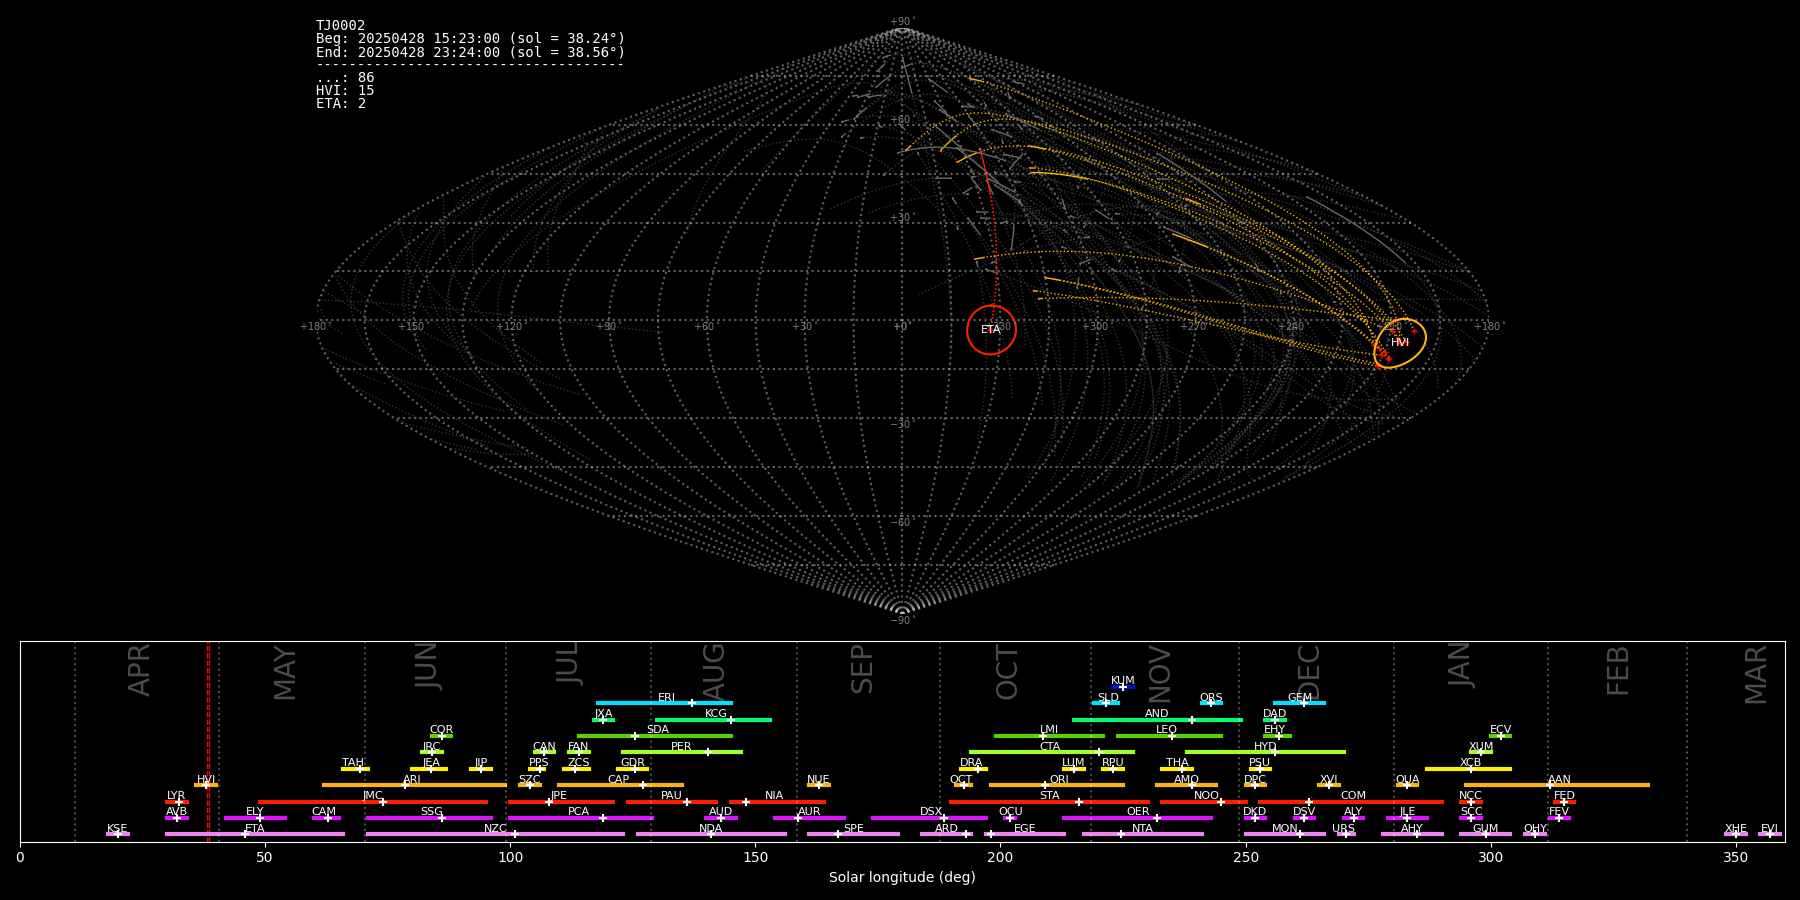This screenshot has height=900, width=1800.
Task: Click the SLD shower label in the timeline
Action: [x=1108, y=697]
